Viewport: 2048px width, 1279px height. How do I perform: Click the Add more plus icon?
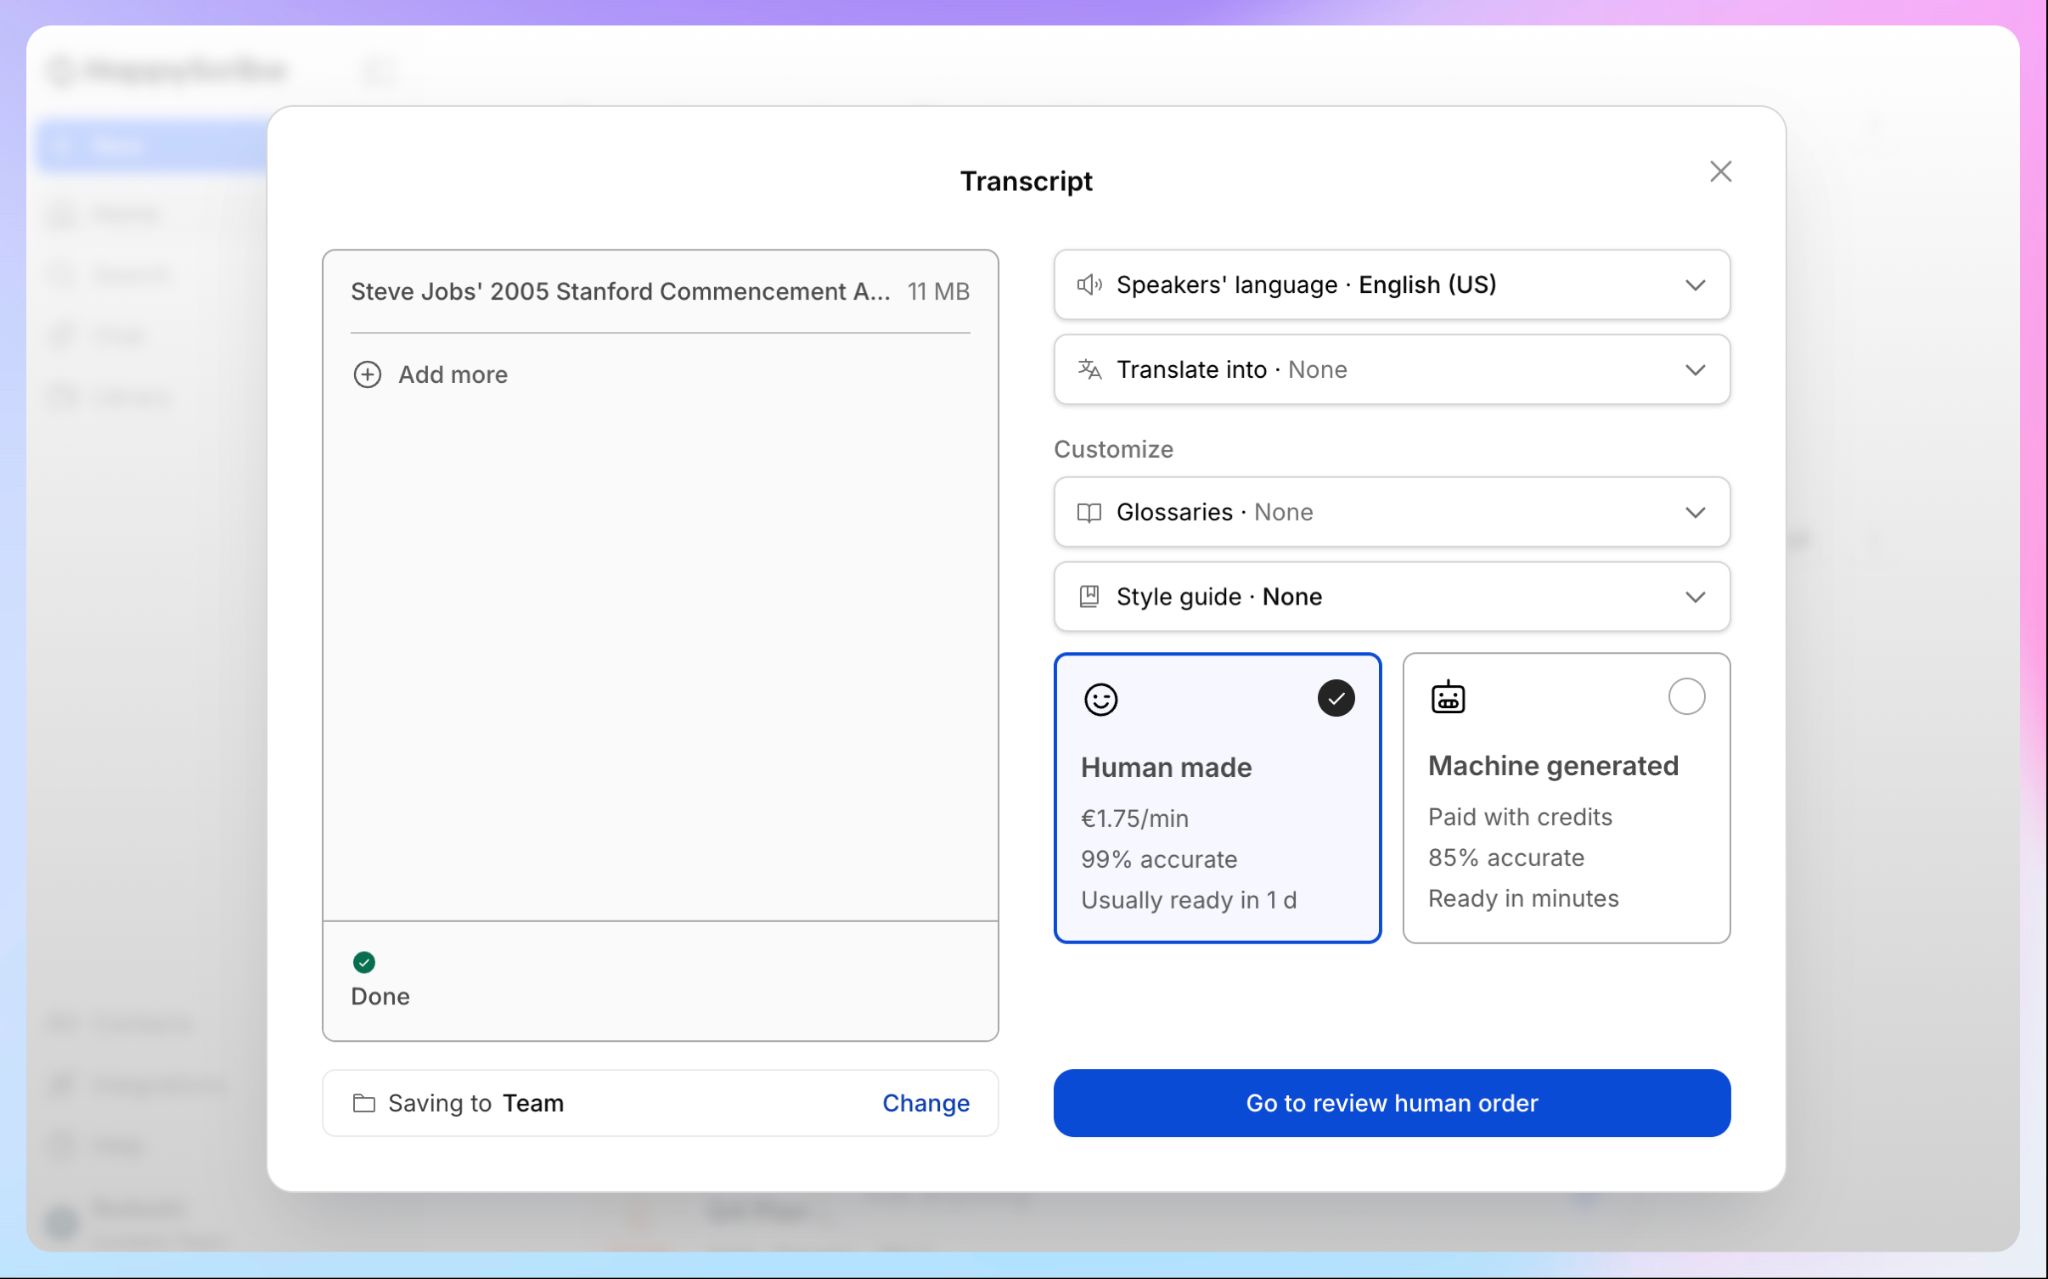367,375
